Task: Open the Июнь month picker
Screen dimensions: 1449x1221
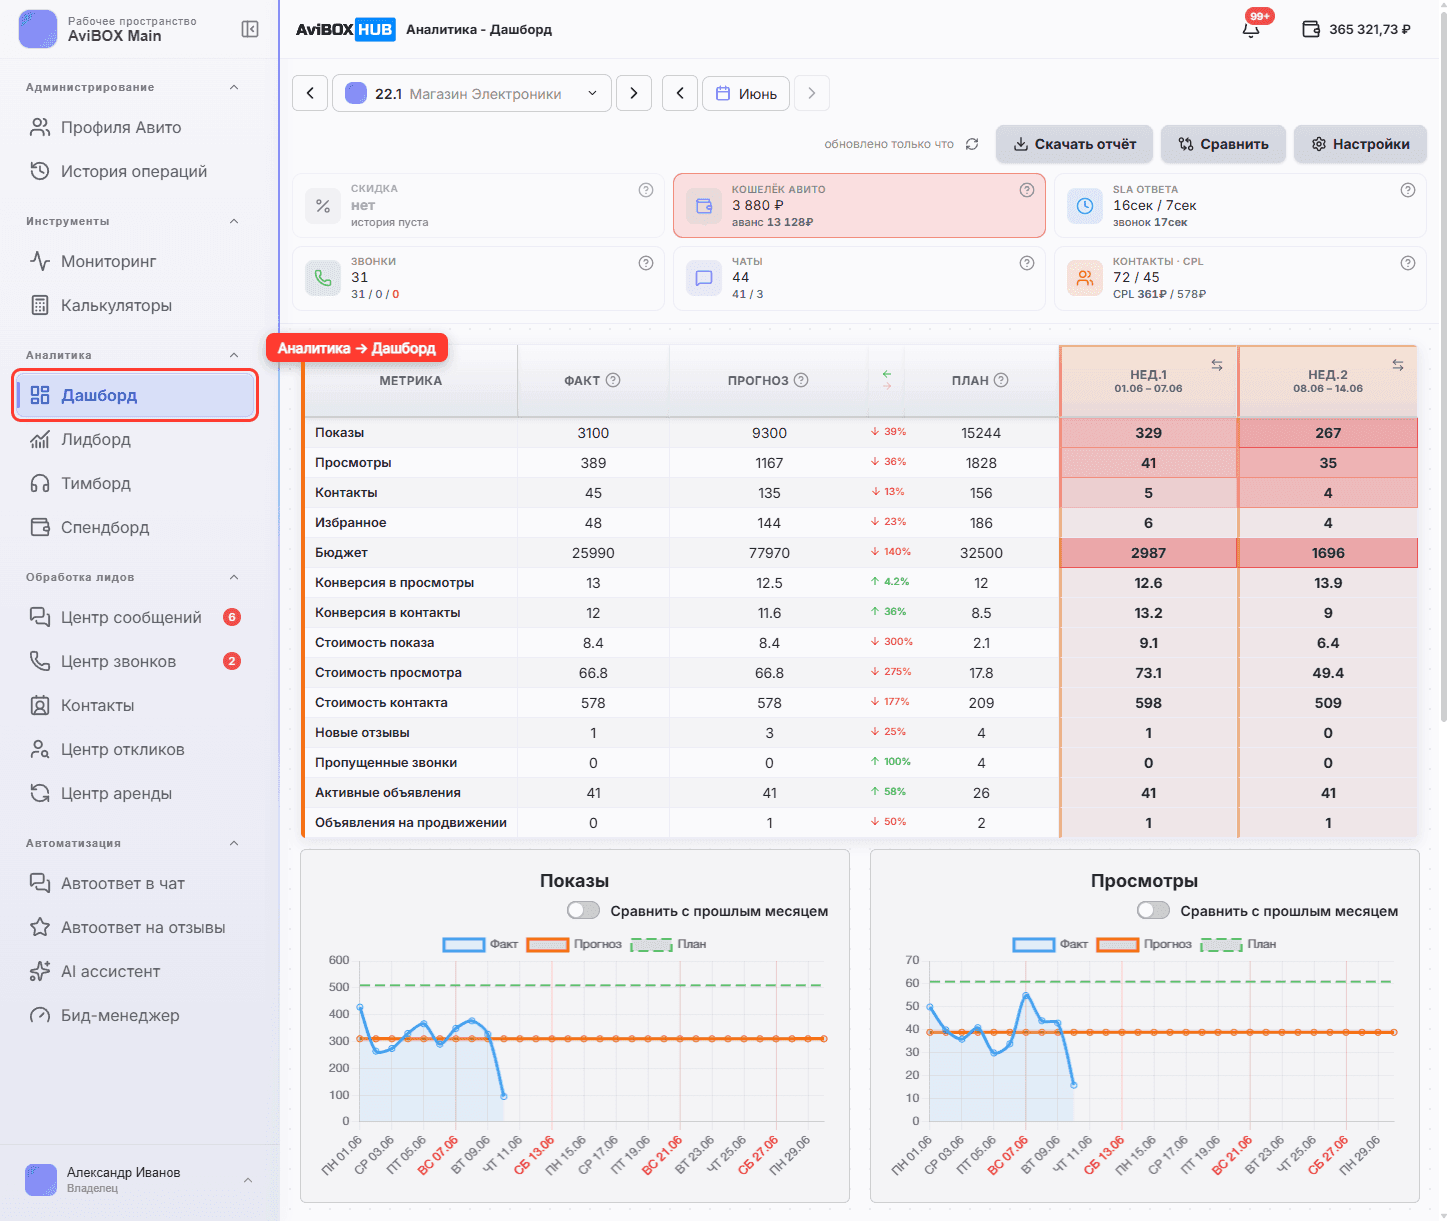Action: 746,94
